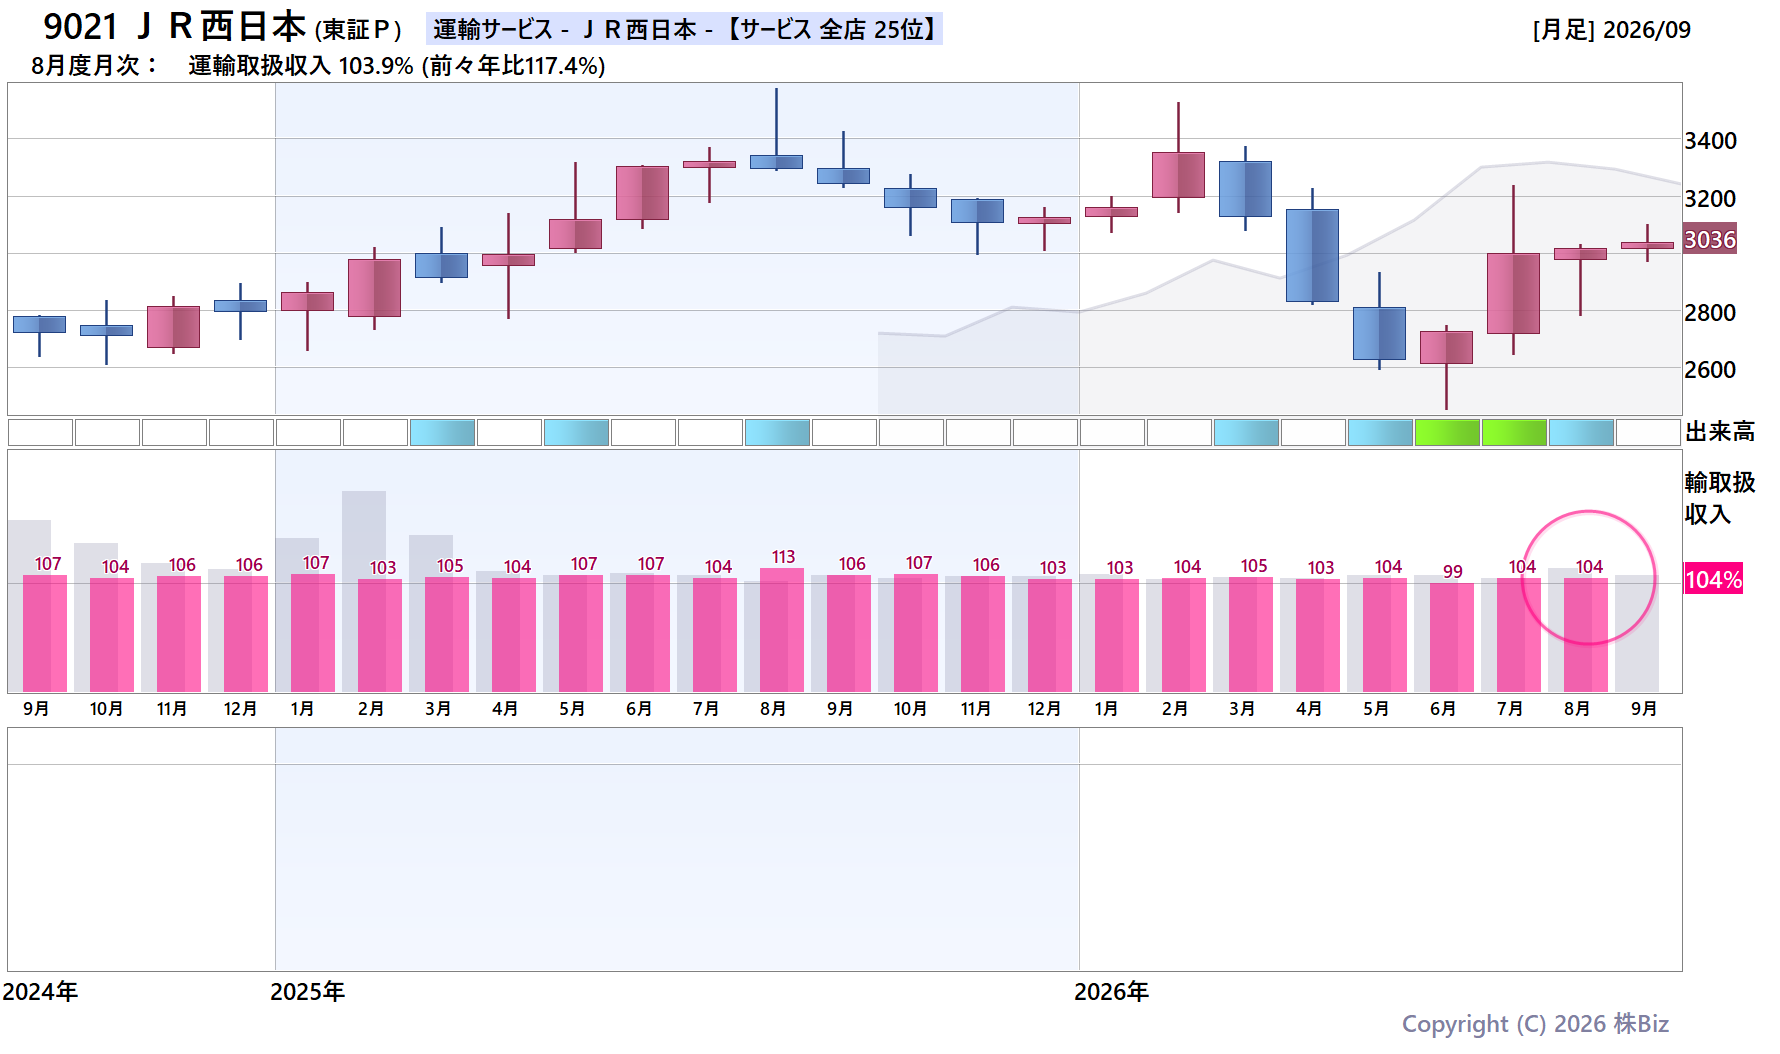Click the tall August 2025 candlestick

point(776,129)
